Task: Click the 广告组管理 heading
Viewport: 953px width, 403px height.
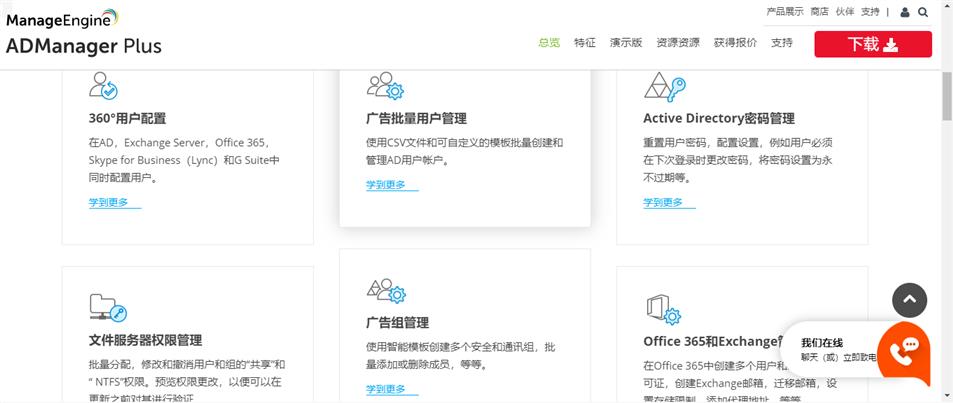Action: (x=397, y=323)
